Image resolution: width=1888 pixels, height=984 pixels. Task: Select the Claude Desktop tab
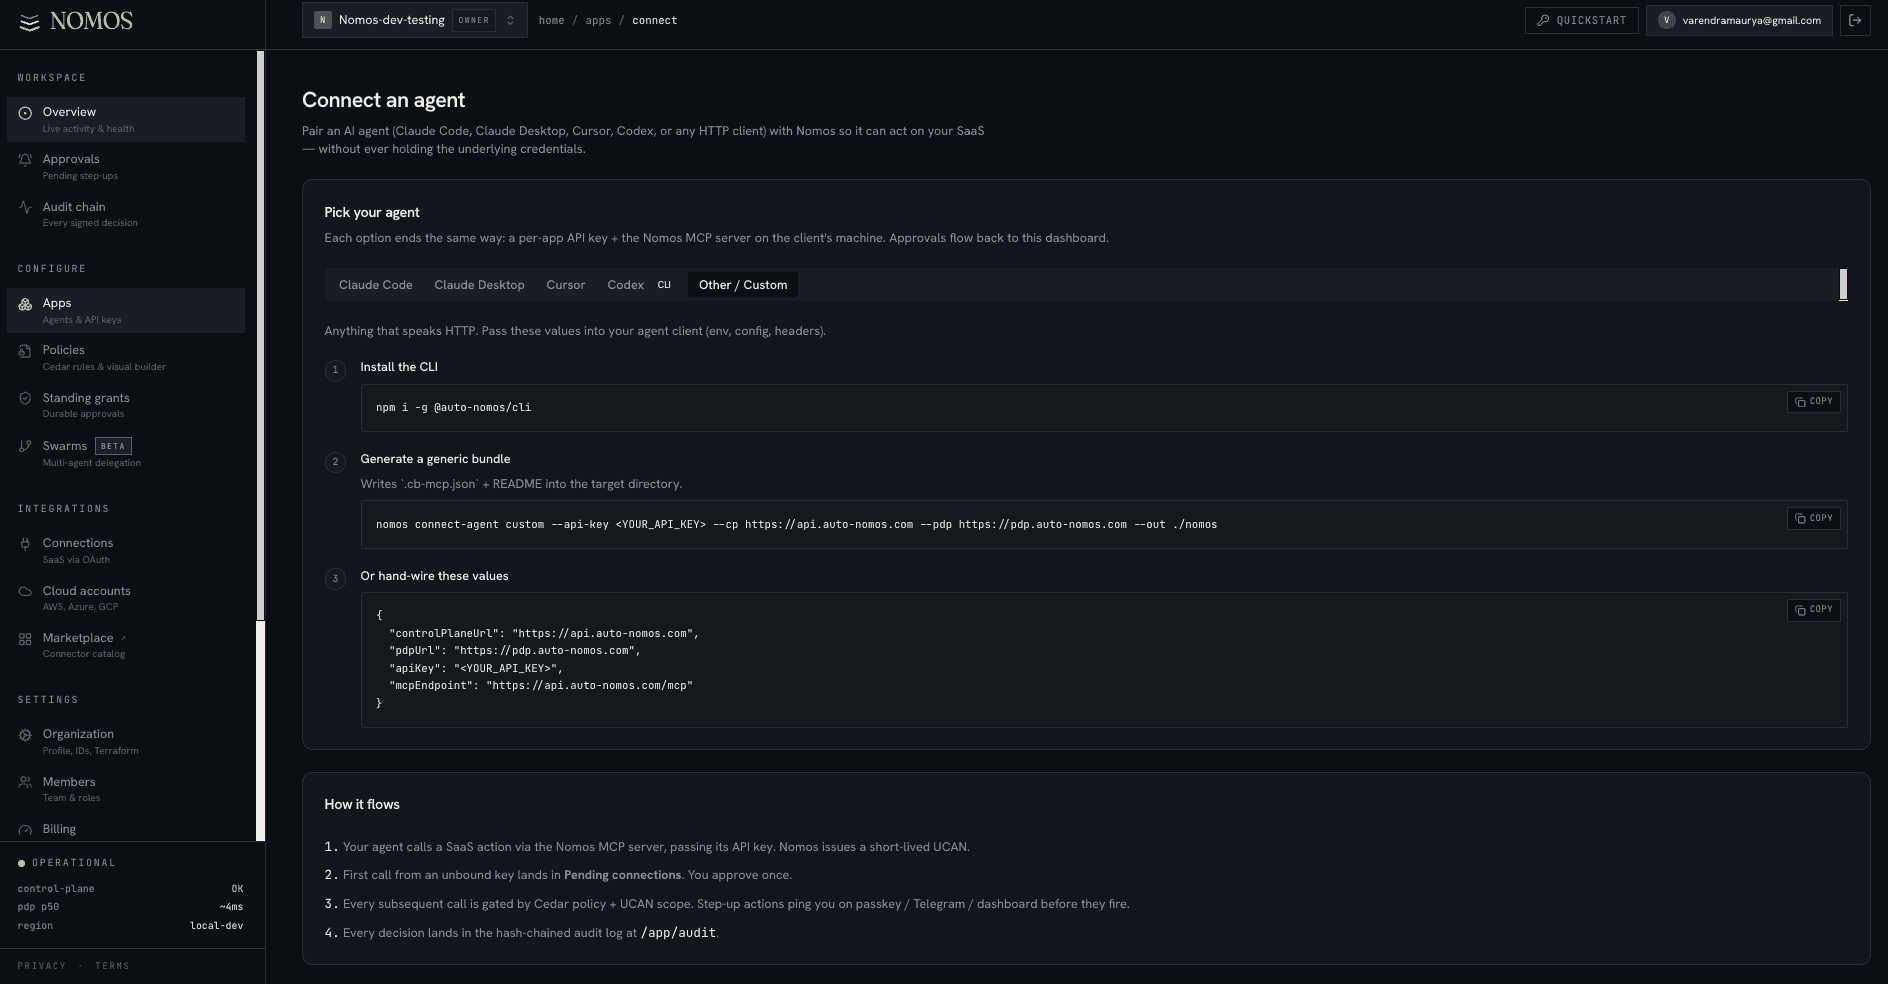(479, 285)
